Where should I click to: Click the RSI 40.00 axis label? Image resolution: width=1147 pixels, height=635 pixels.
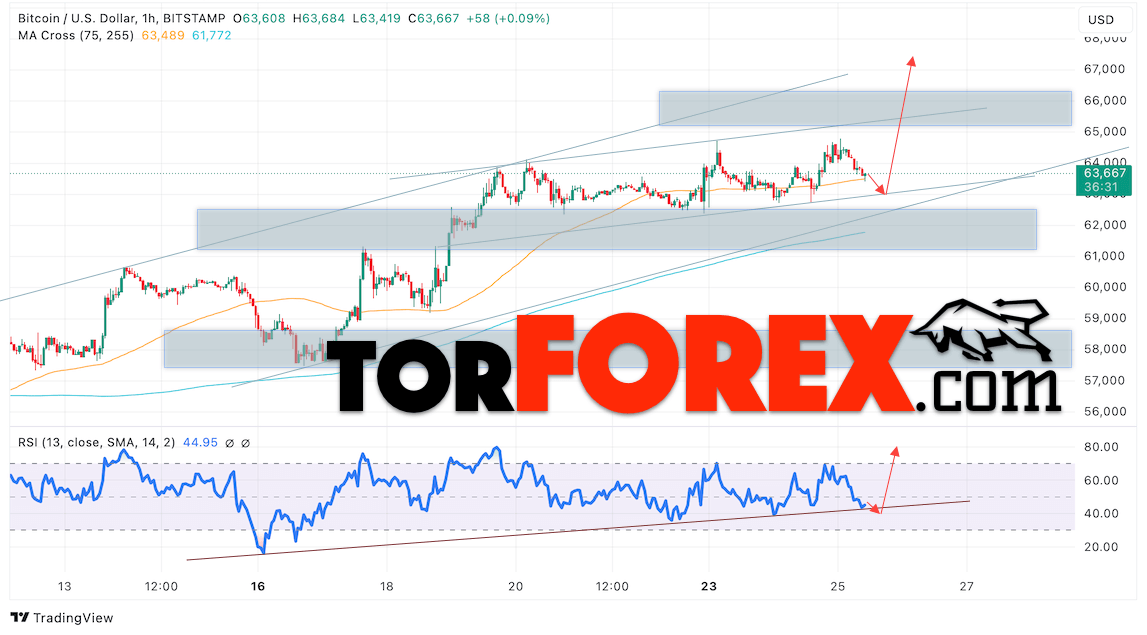tap(1101, 514)
